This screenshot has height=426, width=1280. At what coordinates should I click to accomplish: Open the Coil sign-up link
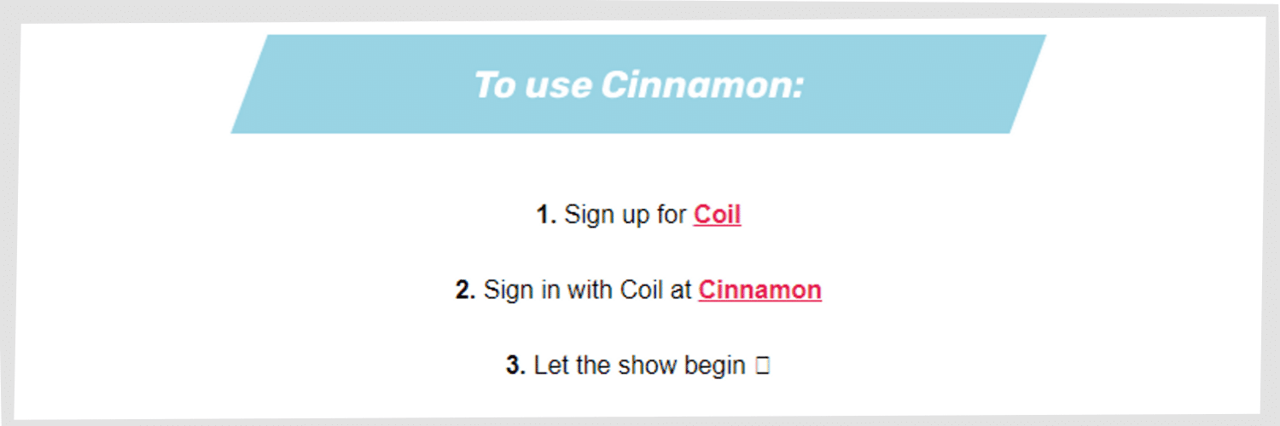pos(717,214)
